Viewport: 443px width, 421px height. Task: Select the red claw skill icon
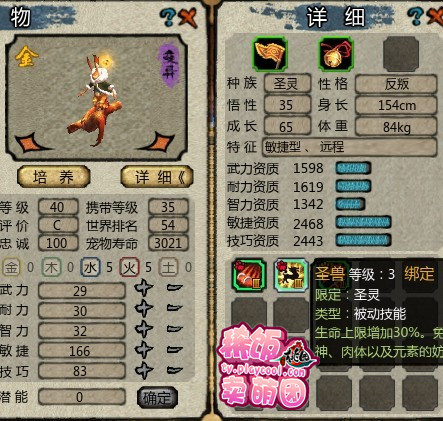[x=249, y=275]
